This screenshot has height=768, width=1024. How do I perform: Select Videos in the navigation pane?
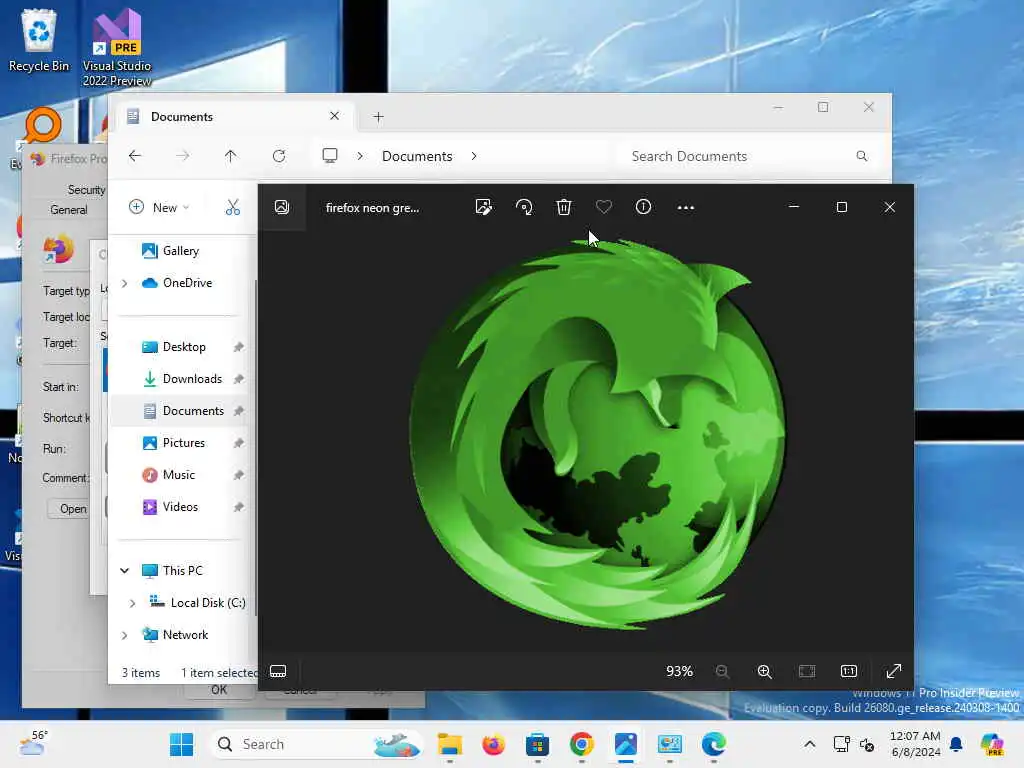(x=180, y=507)
